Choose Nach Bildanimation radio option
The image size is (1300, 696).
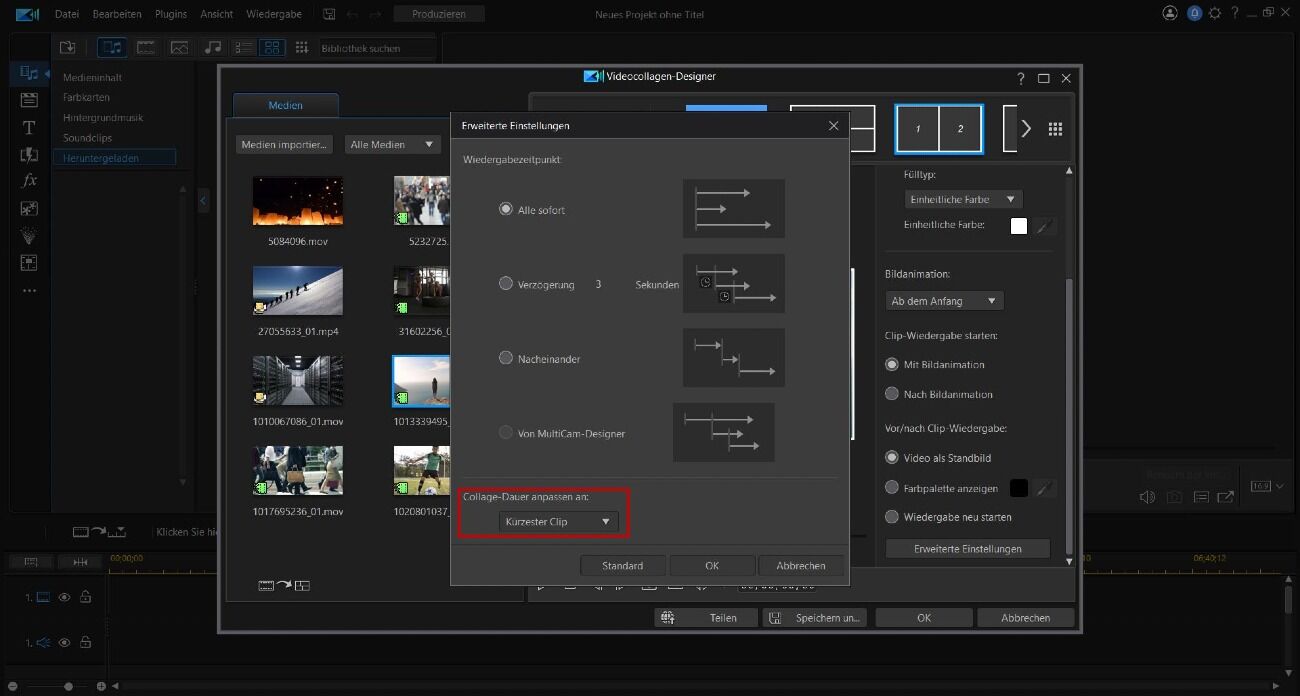pyautogui.click(x=892, y=394)
